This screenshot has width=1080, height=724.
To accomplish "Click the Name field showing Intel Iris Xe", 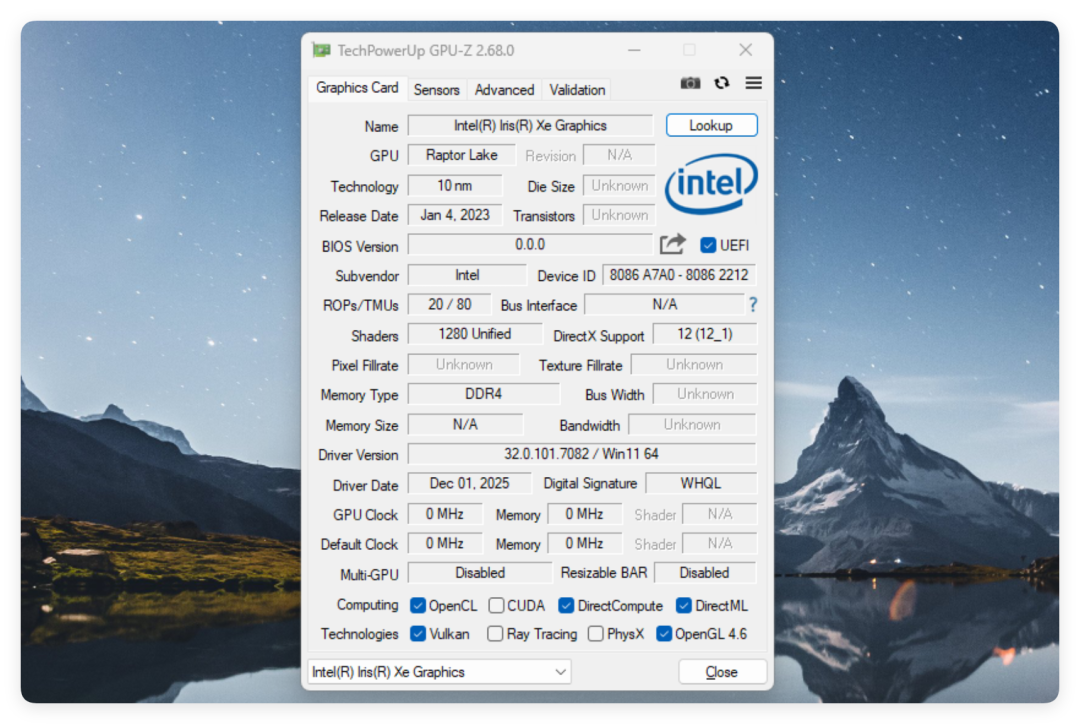I will (530, 125).
